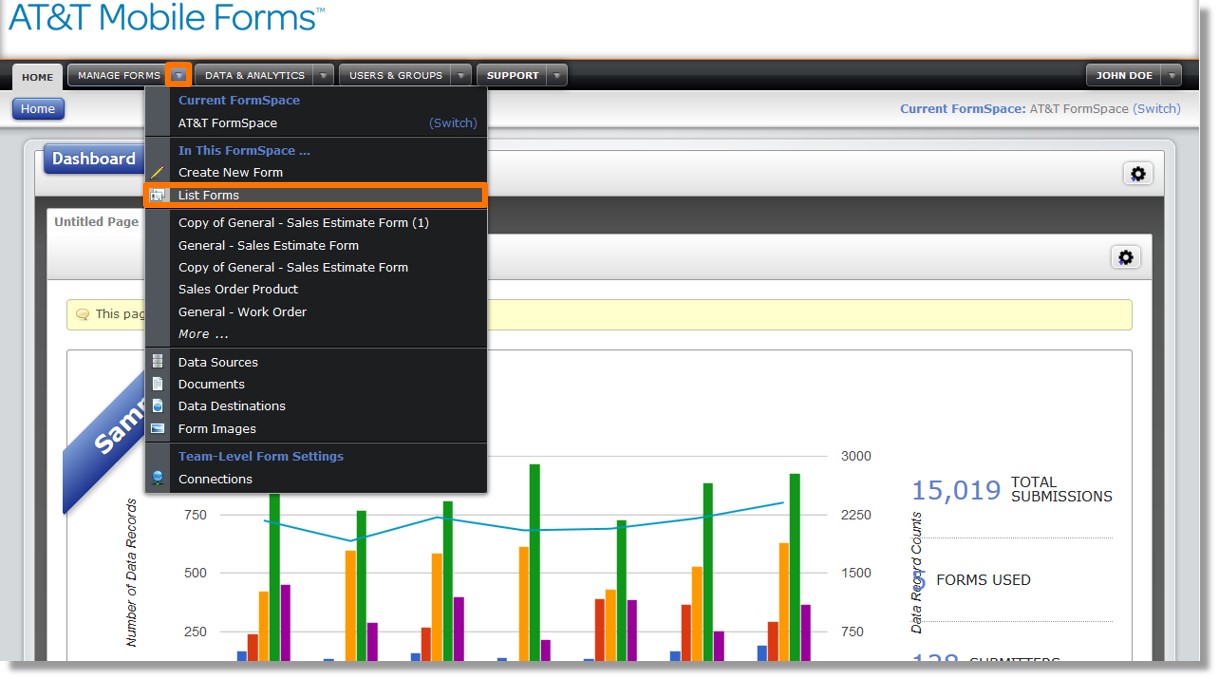Click the 500 value on left axis
Viewport: 1218px width, 679px height.
(x=195, y=573)
